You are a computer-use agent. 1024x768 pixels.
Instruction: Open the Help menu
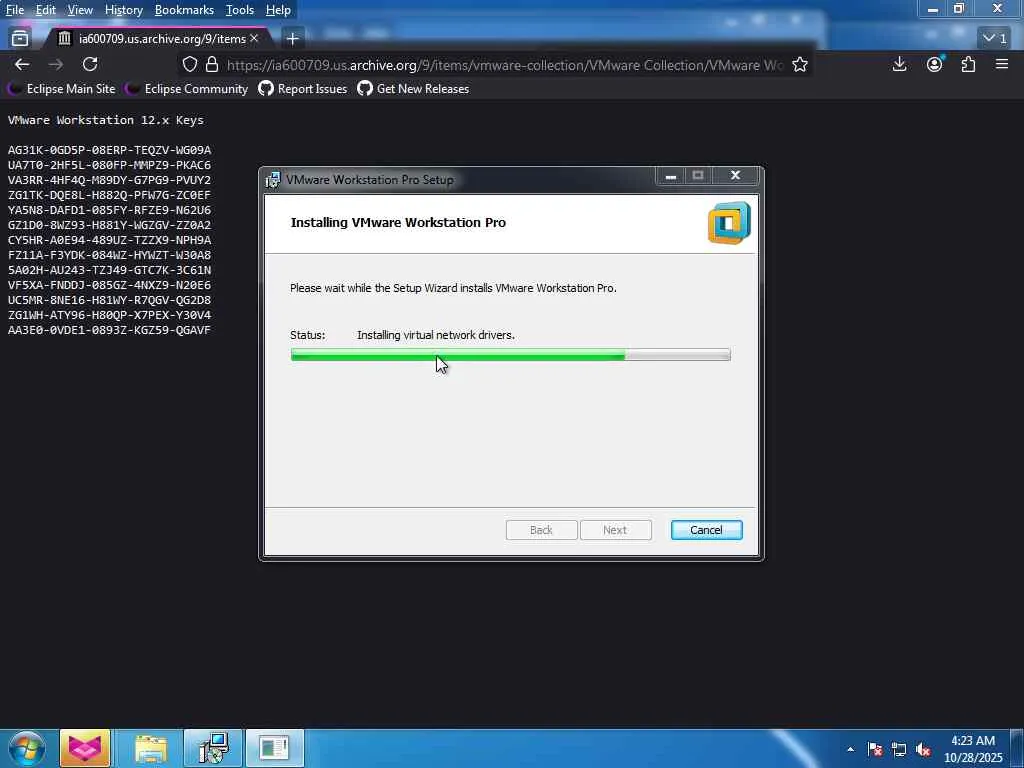click(x=278, y=10)
